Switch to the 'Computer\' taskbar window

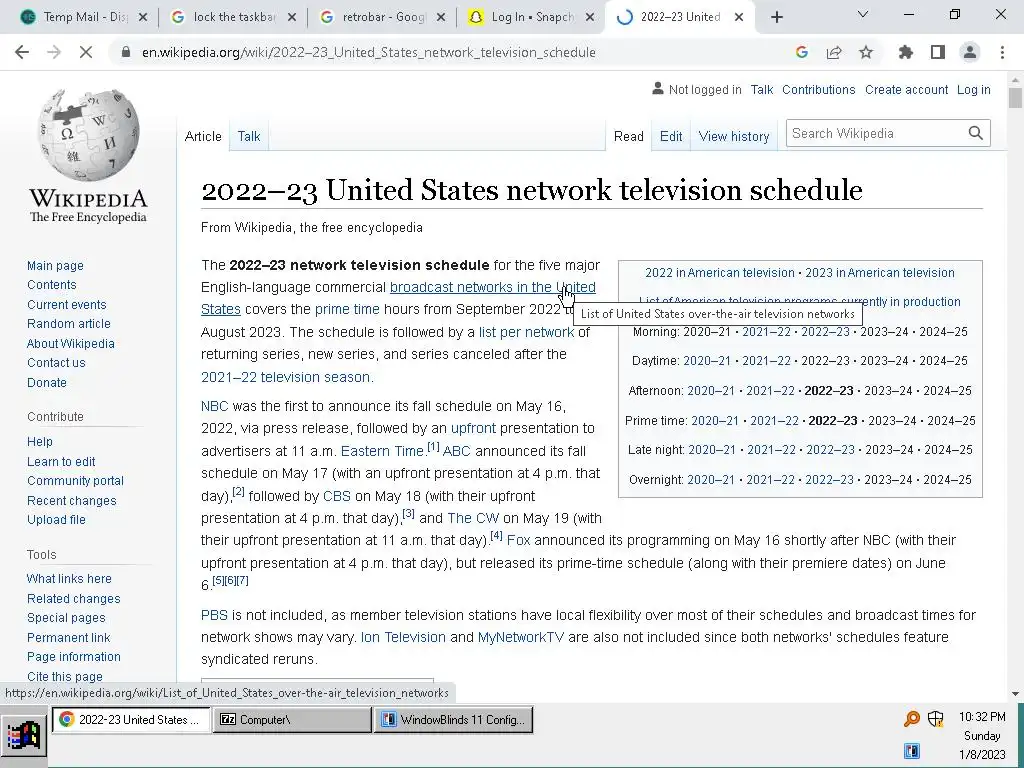(292, 720)
